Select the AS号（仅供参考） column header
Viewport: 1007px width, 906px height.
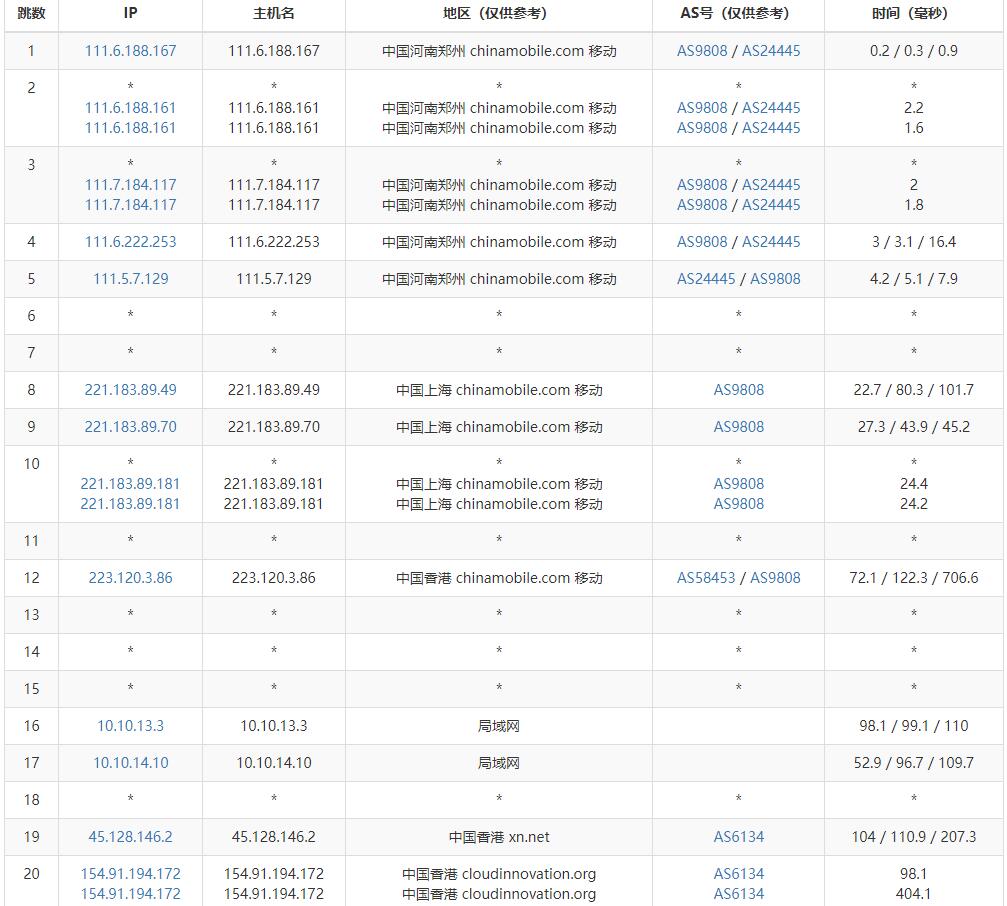[x=739, y=13]
